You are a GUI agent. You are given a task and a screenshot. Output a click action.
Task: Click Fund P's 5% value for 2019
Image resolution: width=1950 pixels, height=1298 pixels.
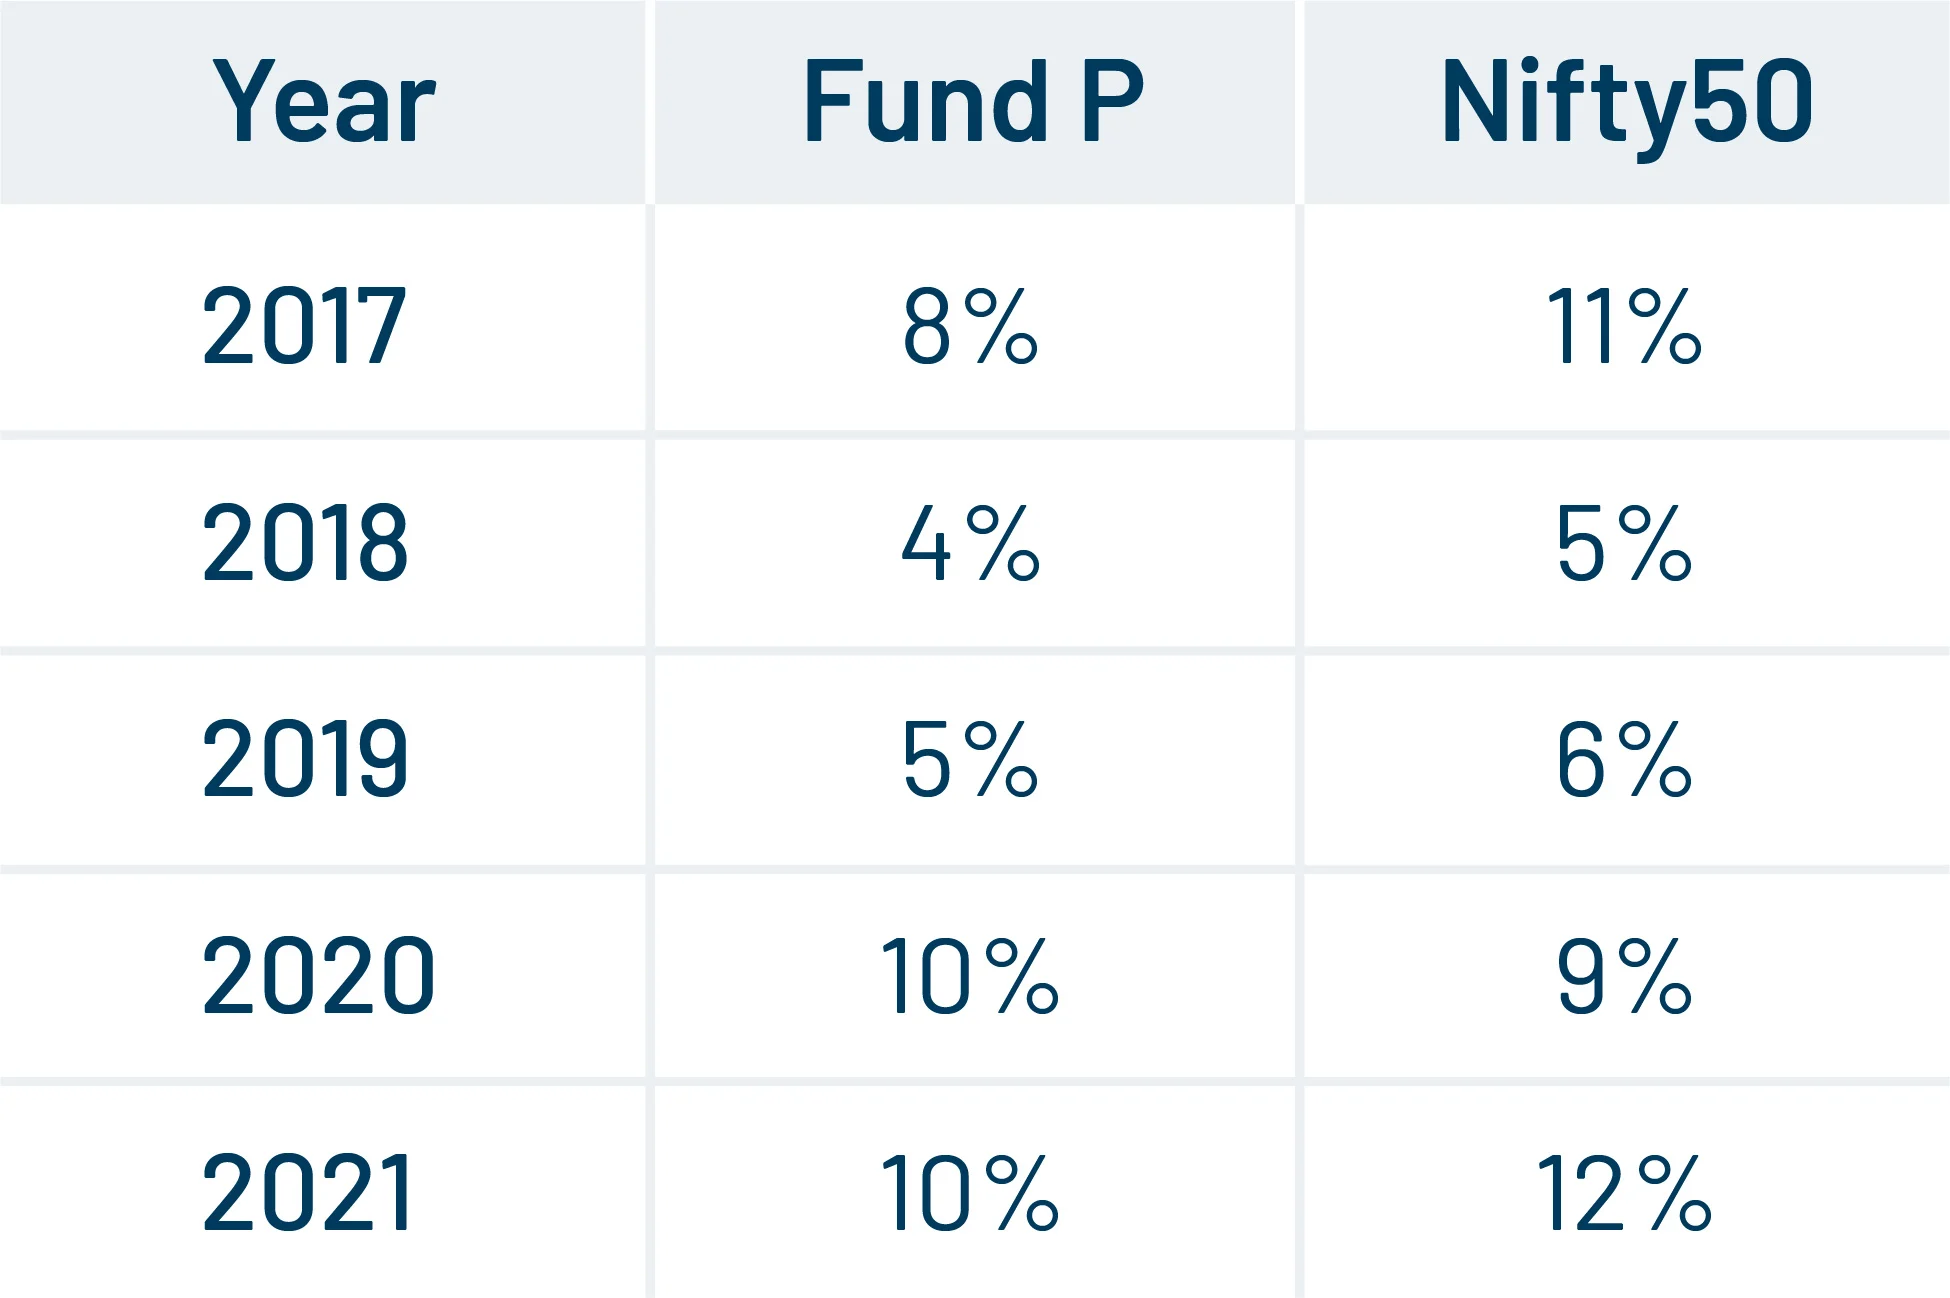[x=970, y=758]
